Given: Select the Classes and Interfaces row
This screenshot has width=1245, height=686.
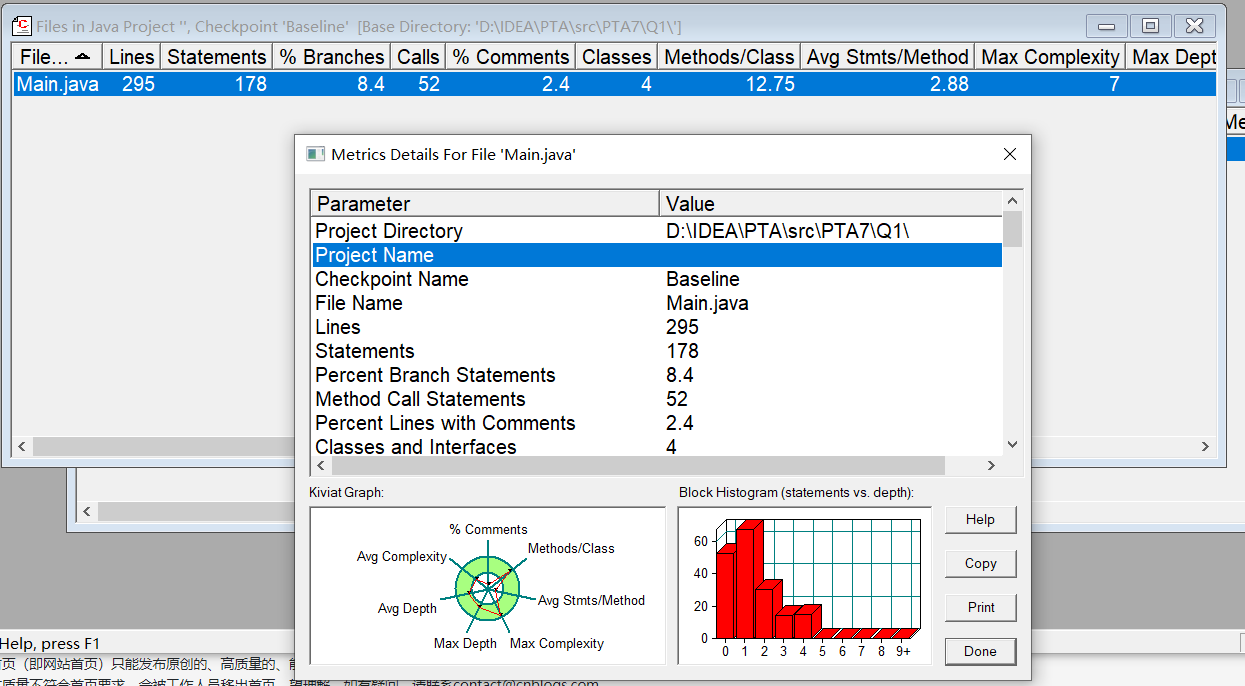Looking at the screenshot, I should (657, 447).
